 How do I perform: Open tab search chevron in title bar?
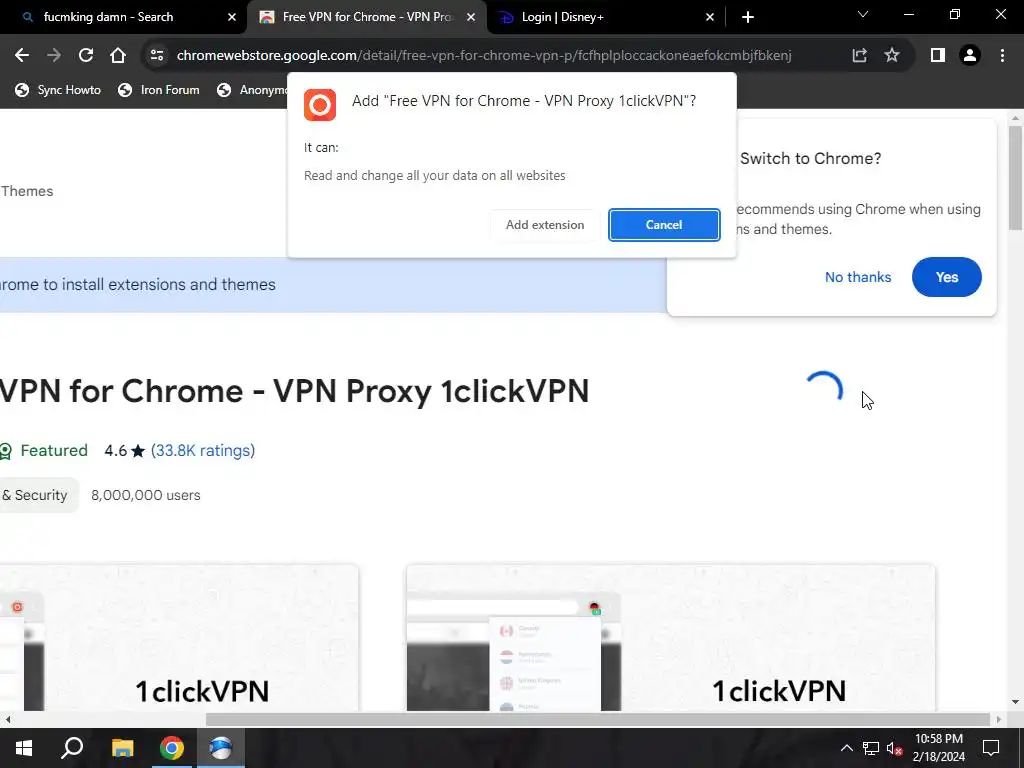tap(863, 14)
